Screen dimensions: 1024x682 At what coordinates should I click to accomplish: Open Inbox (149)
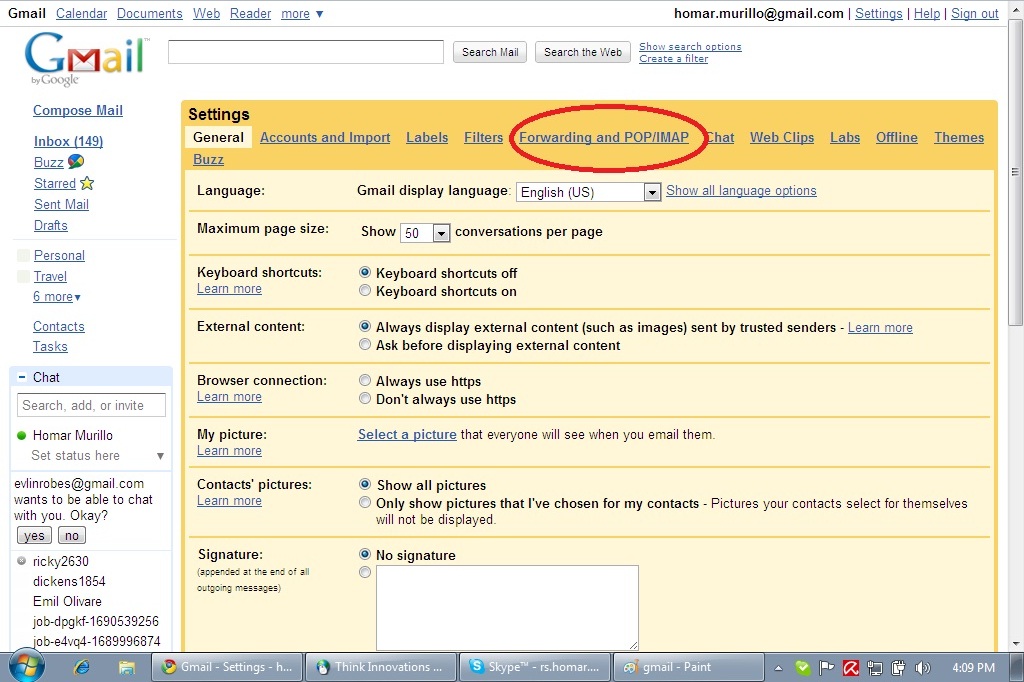[69, 141]
